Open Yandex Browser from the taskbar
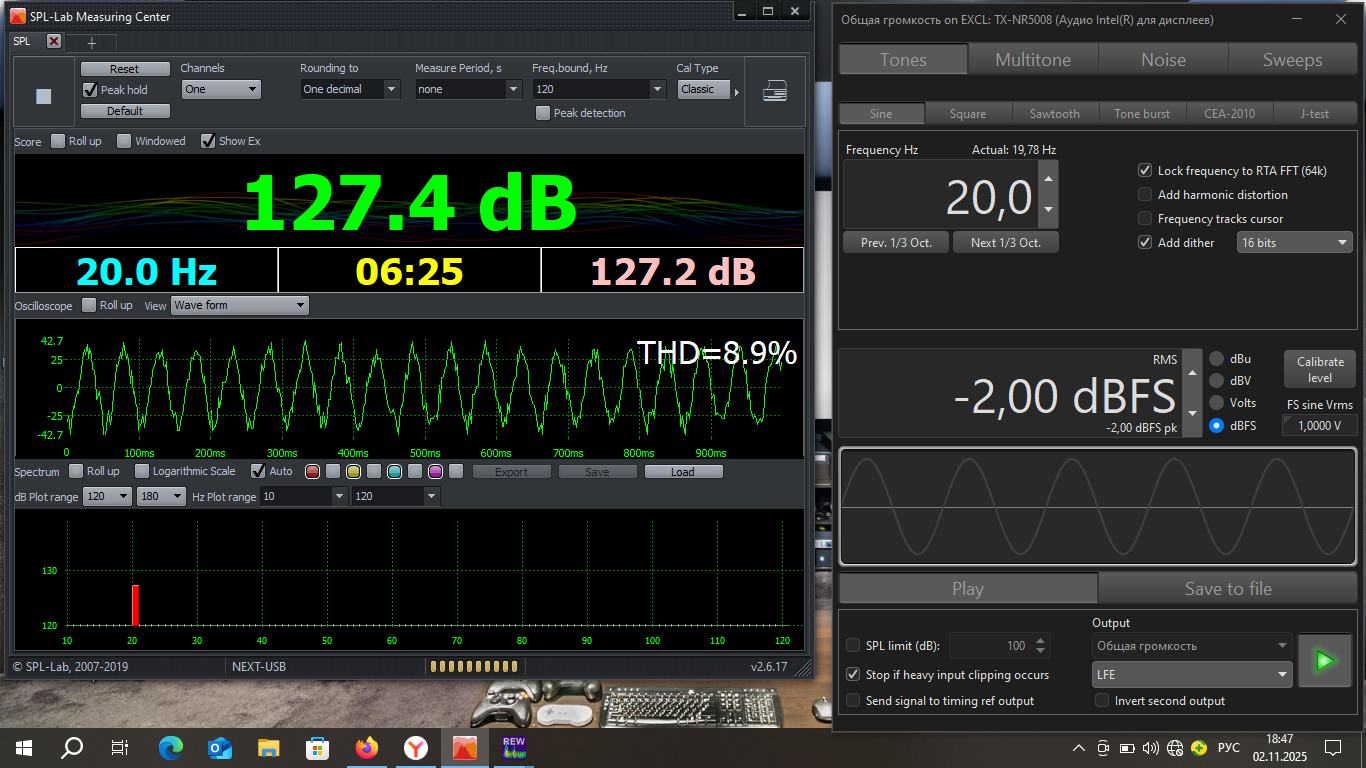 point(415,747)
